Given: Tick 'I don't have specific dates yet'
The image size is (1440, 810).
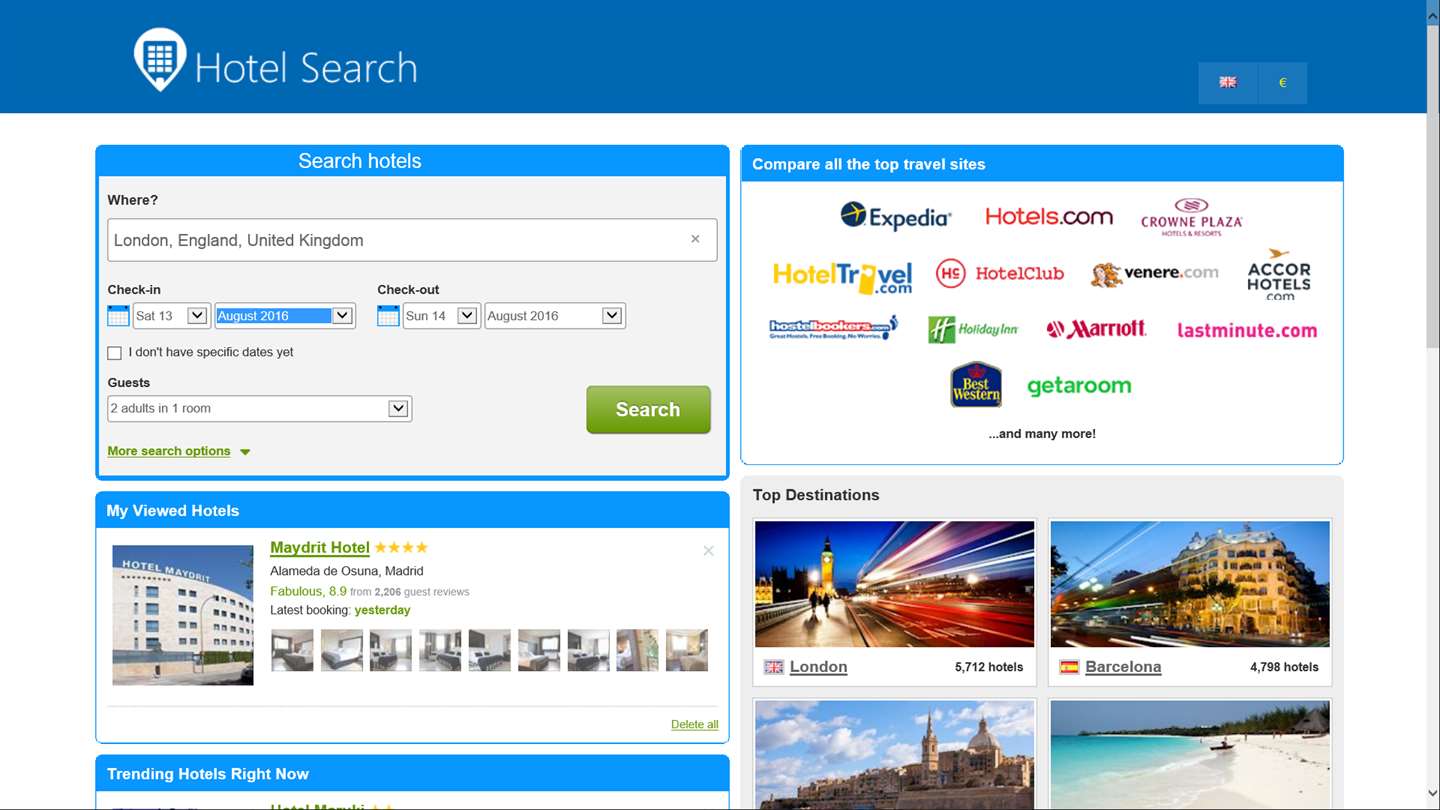Looking at the screenshot, I should [x=114, y=353].
